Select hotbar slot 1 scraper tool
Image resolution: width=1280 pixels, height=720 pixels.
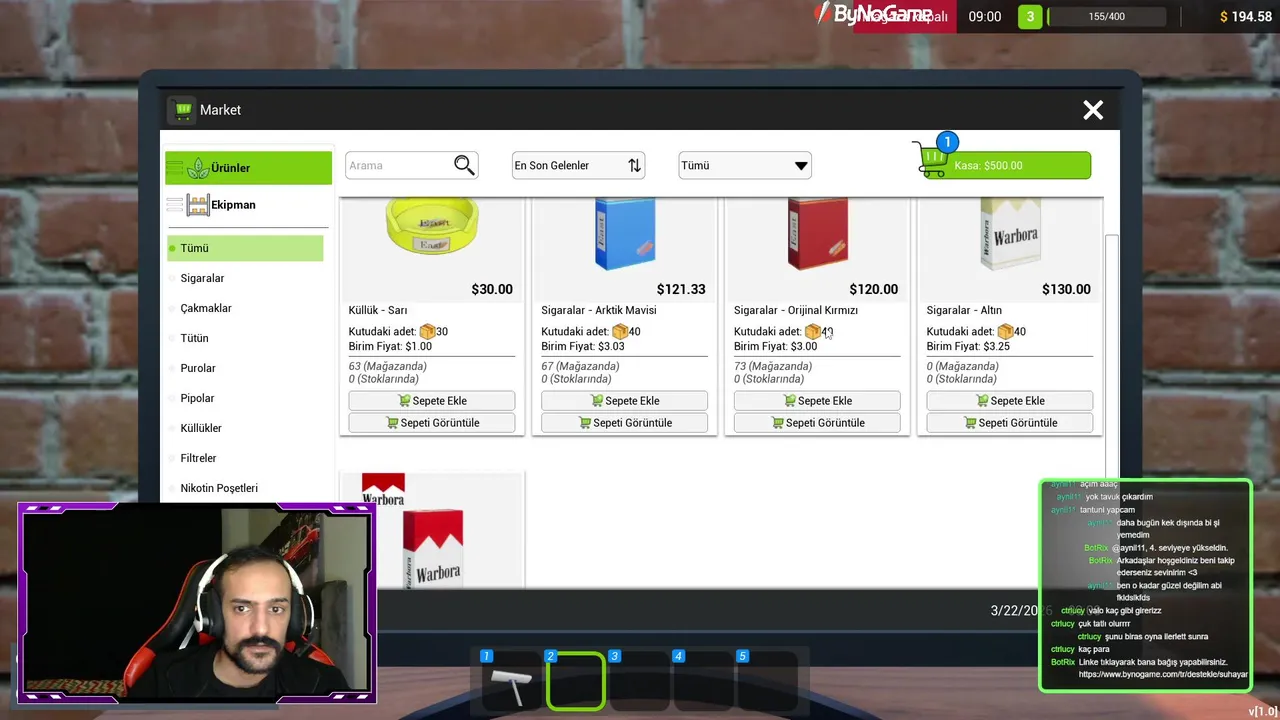point(511,683)
